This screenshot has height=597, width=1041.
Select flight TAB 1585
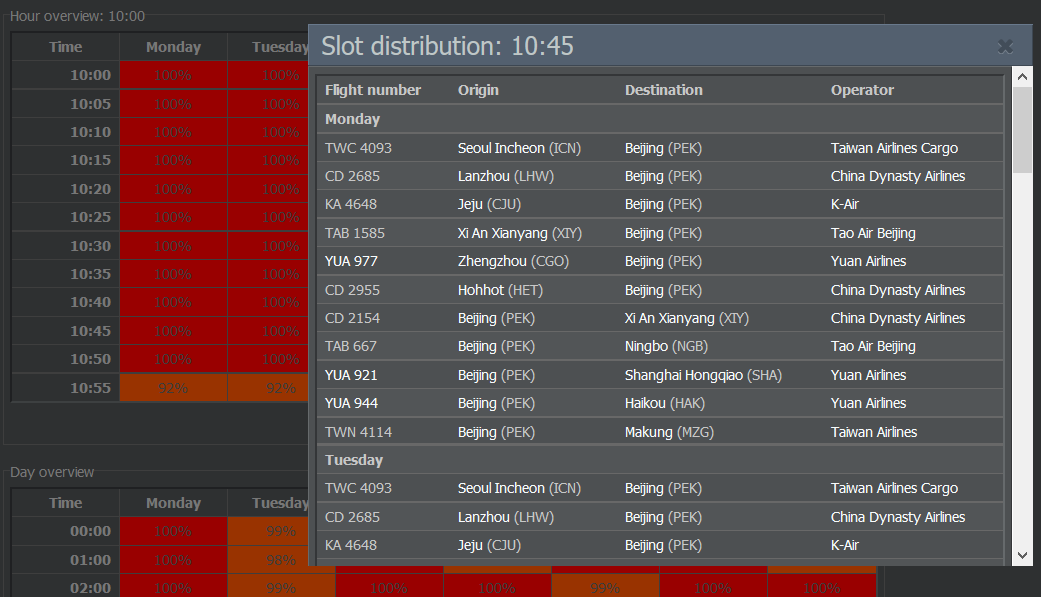click(x=355, y=233)
